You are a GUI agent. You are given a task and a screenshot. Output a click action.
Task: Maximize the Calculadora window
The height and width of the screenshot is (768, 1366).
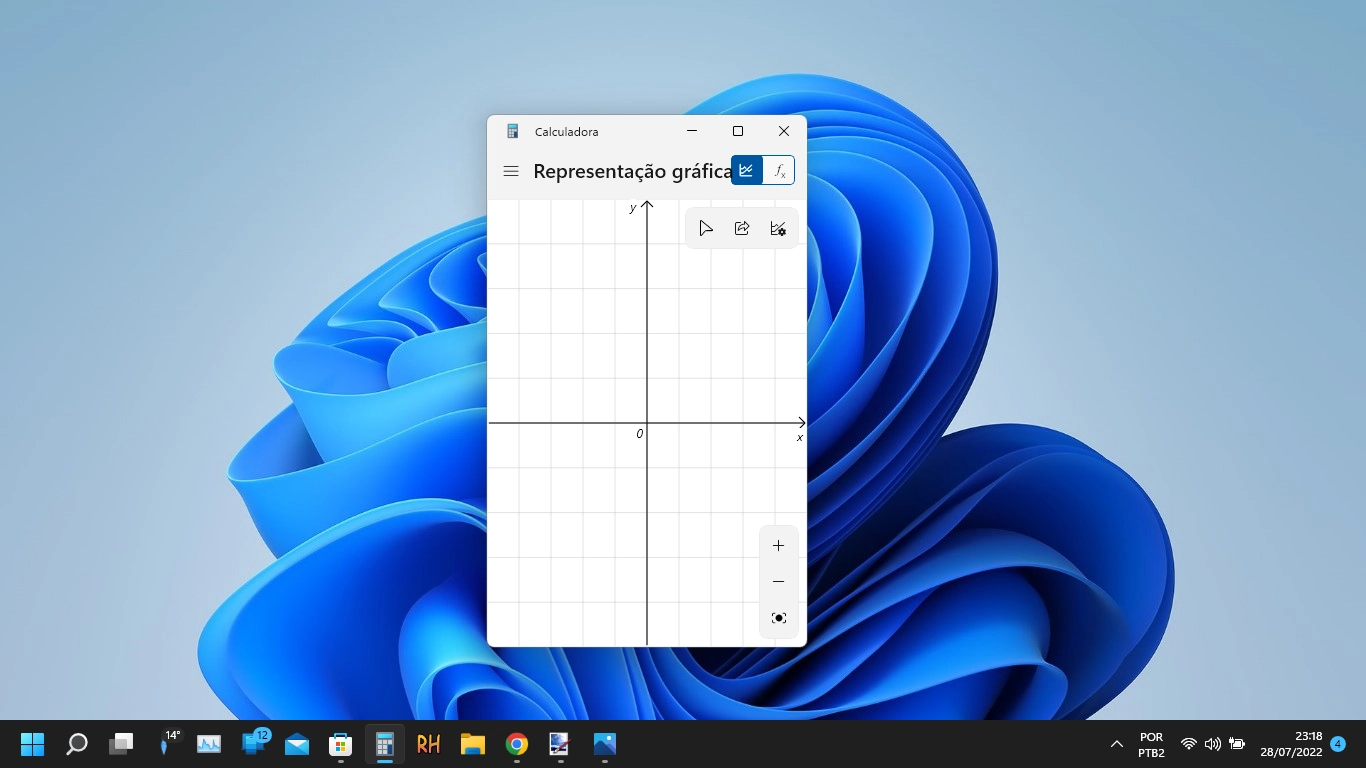(738, 131)
